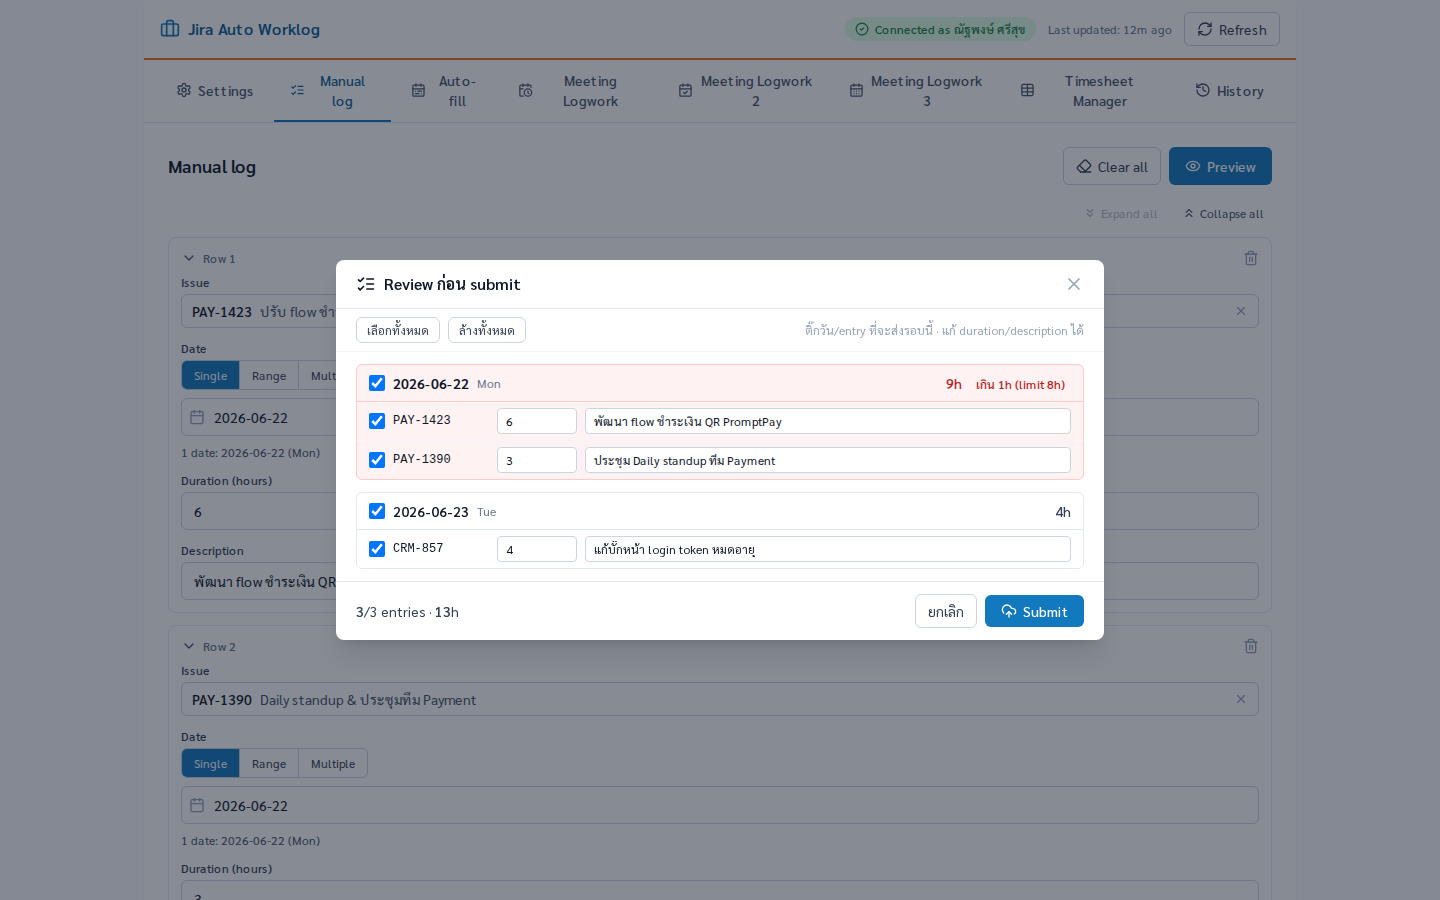Click the Jira Auto Worklog briefcase logo icon
This screenshot has width=1440, height=900.
(x=170, y=29)
